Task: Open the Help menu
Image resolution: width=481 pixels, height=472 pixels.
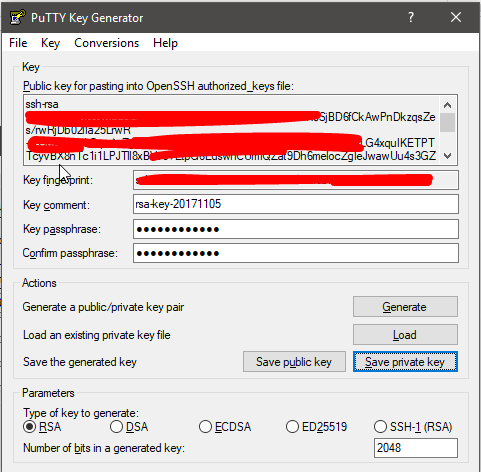Action: click(165, 43)
